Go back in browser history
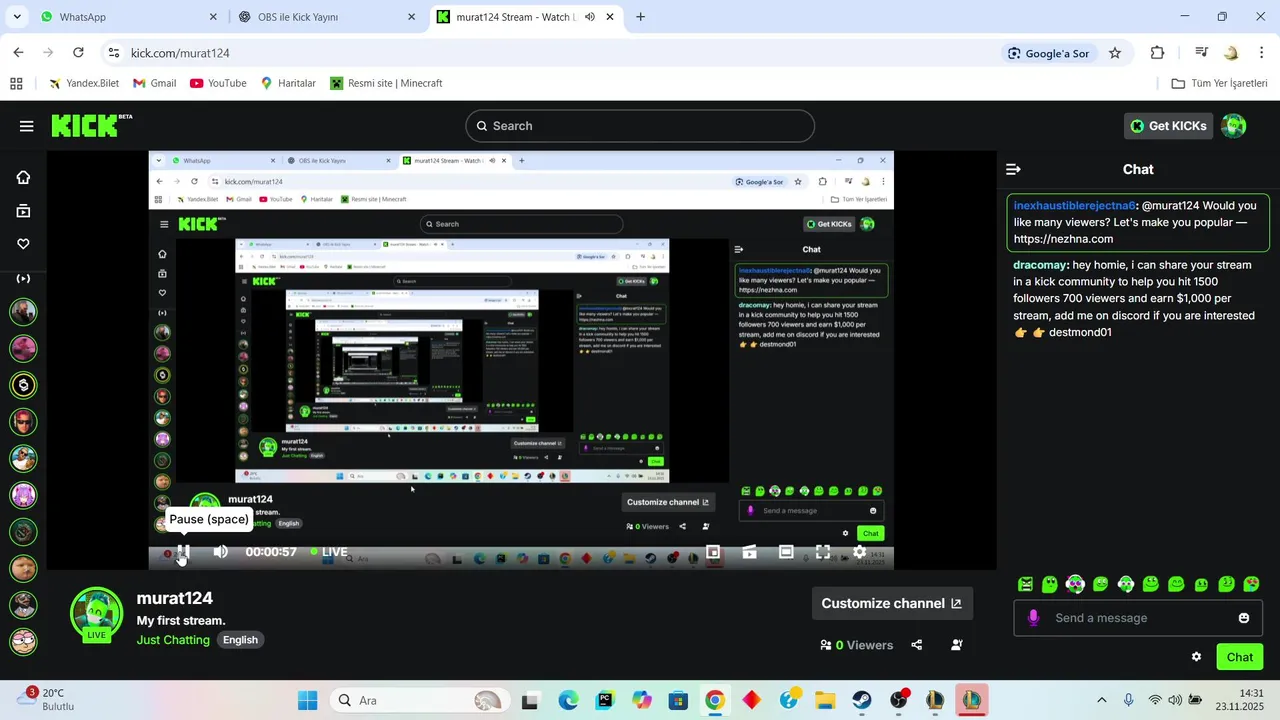 pos(18,53)
